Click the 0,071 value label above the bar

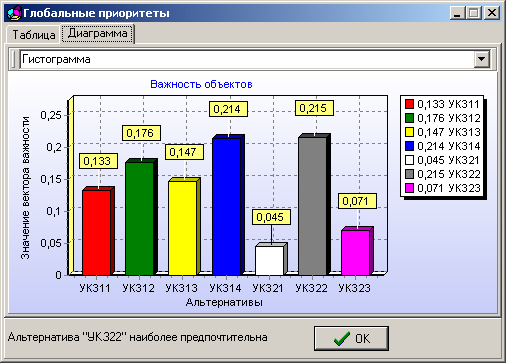[x=357, y=201]
